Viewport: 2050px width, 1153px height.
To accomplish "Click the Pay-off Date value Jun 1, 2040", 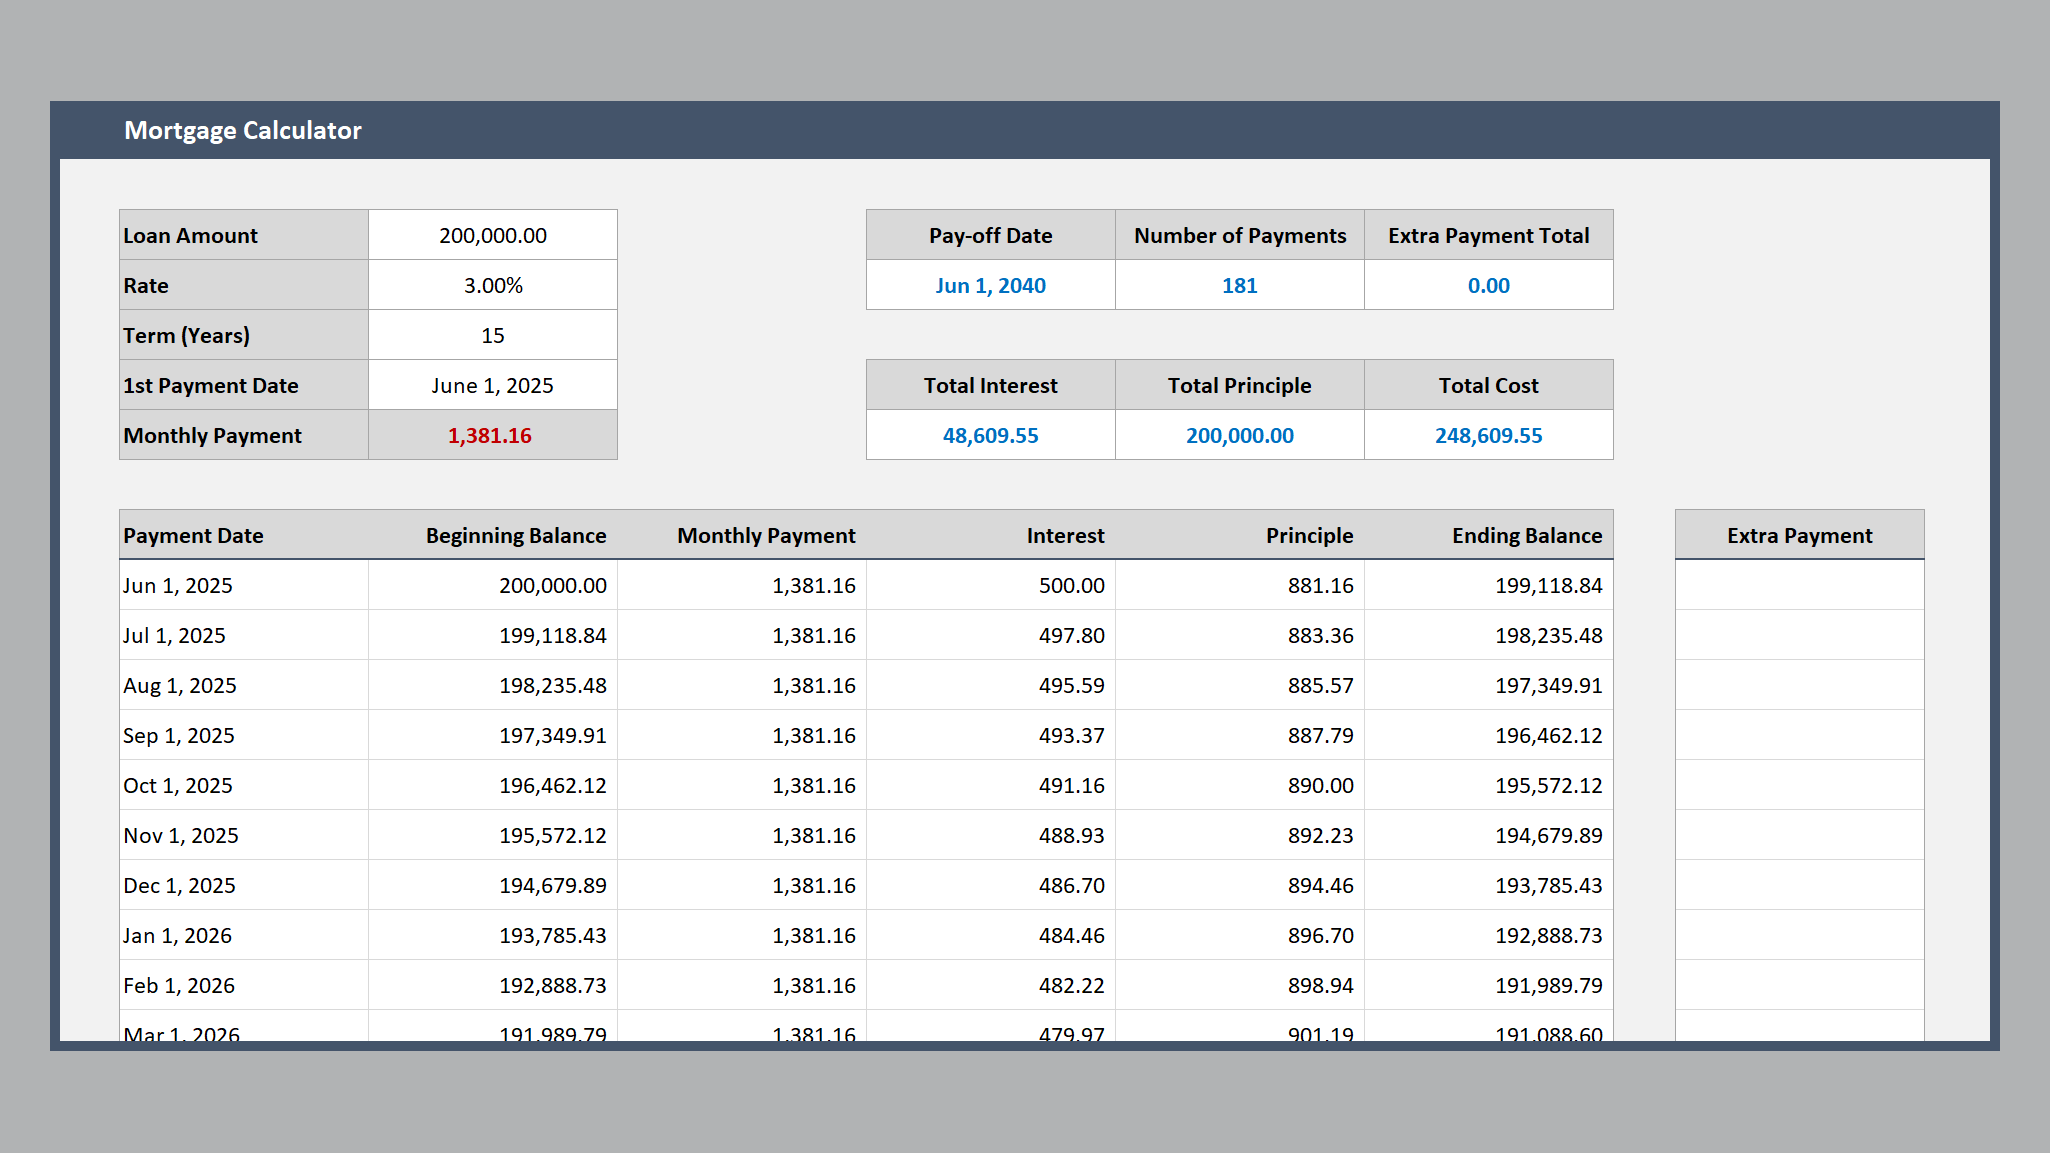I will (990, 285).
